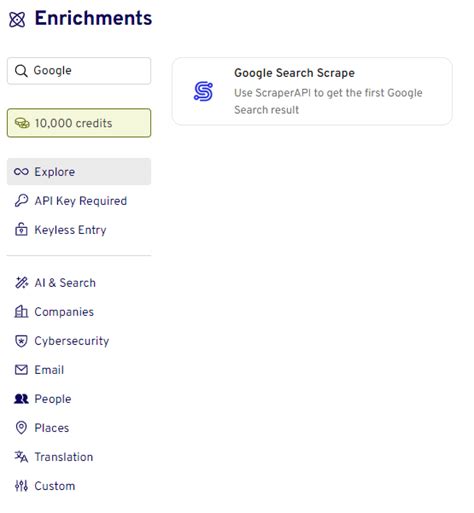The image size is (474, 513).
Task: Click the infinity icon next to Explore
Action: [21, 172]
